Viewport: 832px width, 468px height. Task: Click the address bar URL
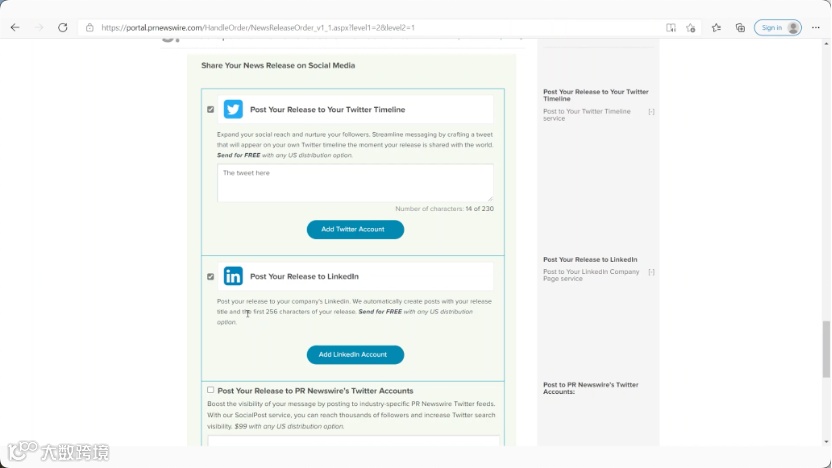click(x=258, y=28)
